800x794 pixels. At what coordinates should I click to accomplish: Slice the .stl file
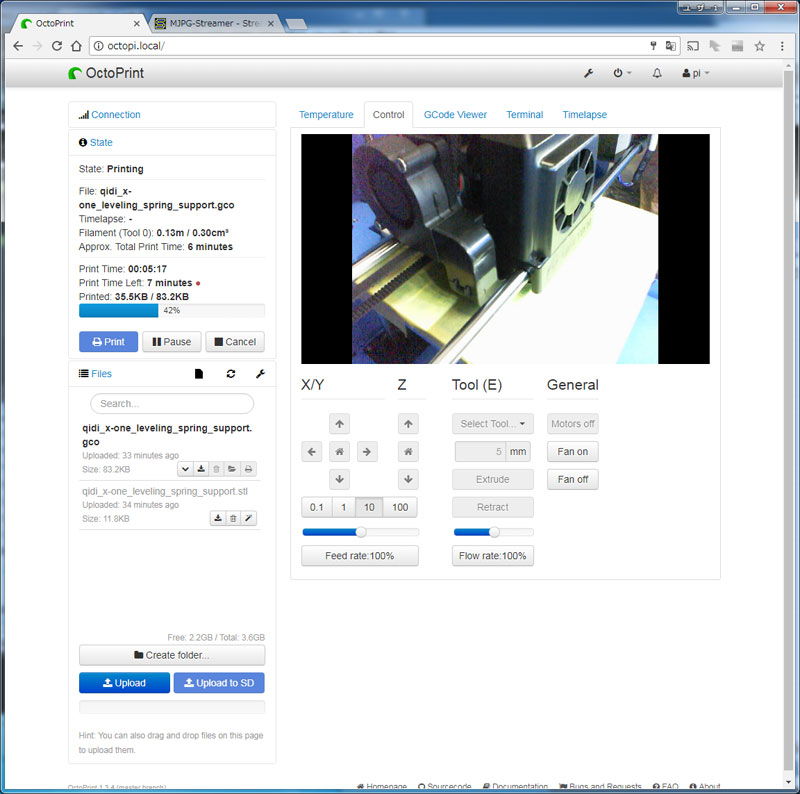point(248,518)
